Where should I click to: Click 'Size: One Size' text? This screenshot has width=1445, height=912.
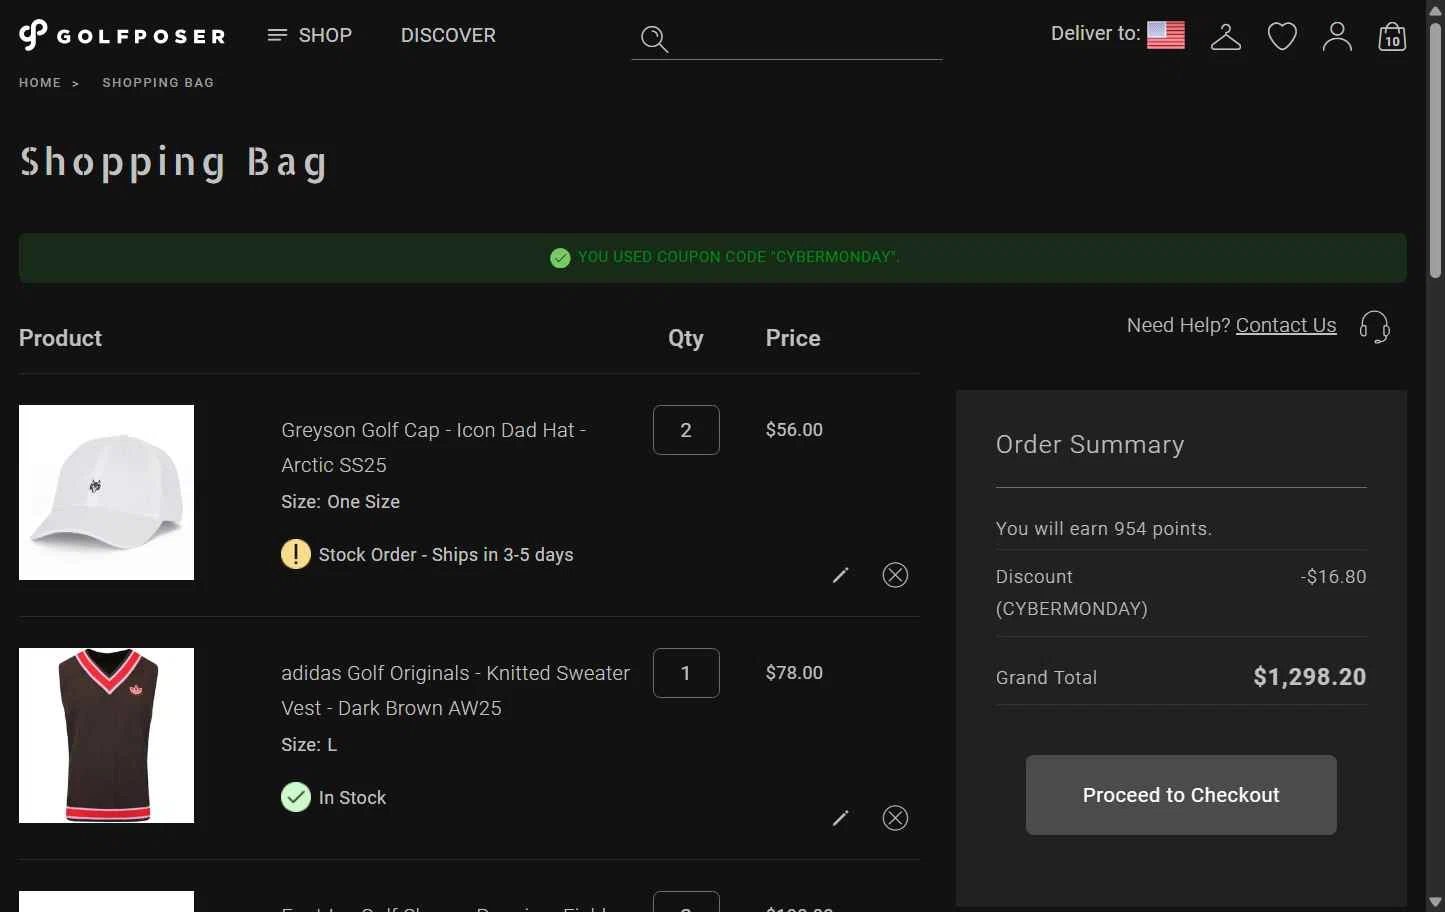340,502
